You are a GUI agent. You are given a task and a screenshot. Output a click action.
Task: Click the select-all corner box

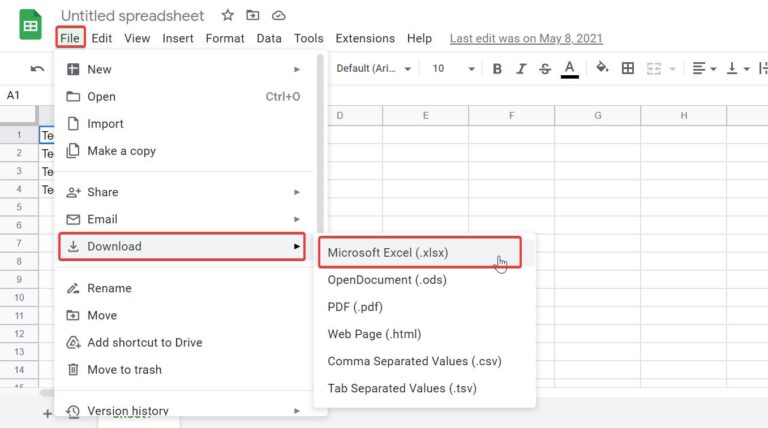pyautogui.click(x=19, y=116)
